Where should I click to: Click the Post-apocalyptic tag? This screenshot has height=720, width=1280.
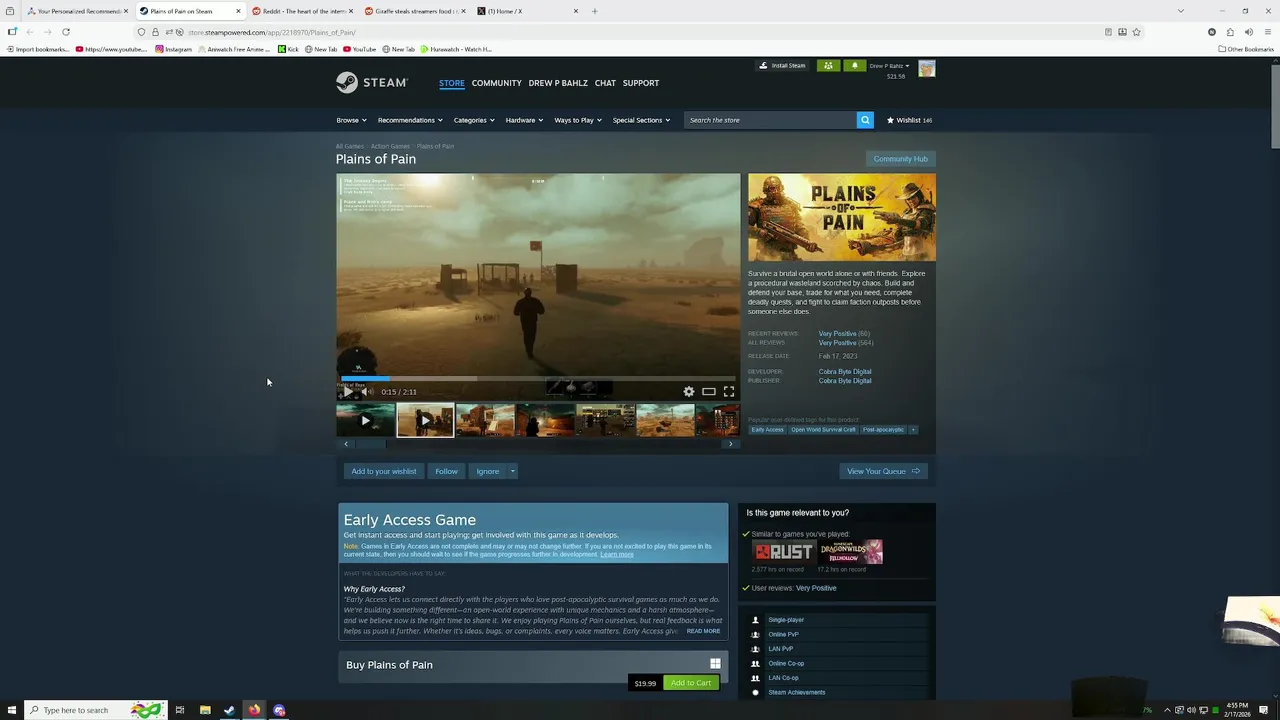883,430
